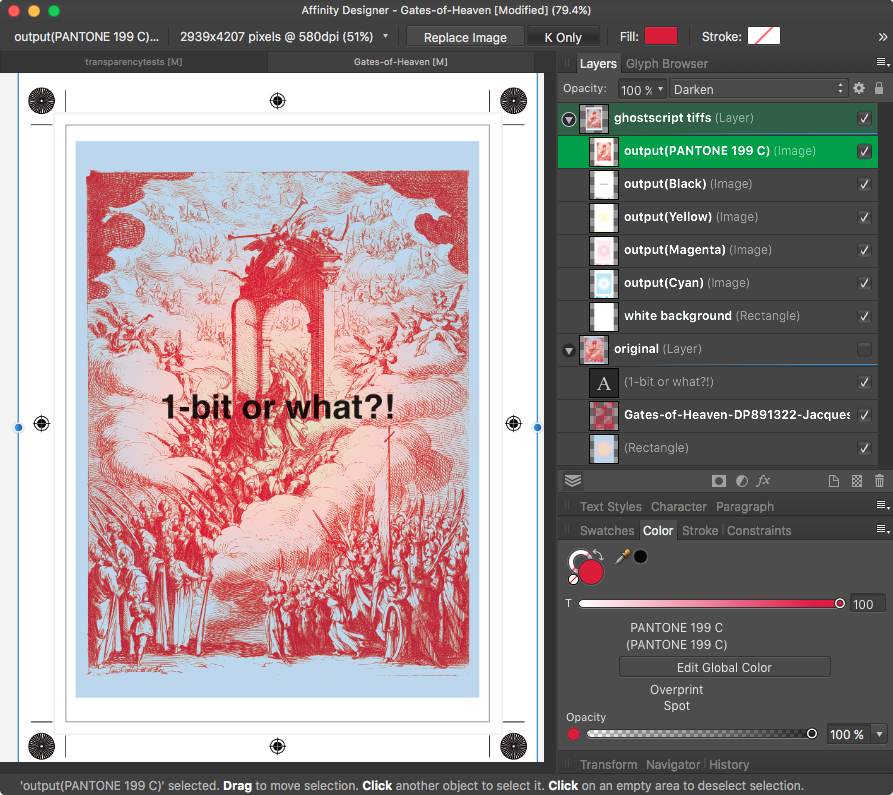Select the red fill circle in color selector
893x795 pixels.
(591, 572)
